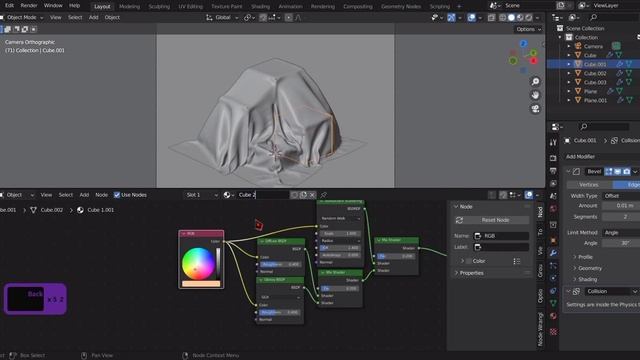
Task: Click the pan hand viewport gizmo
Action: click(535, 95)
